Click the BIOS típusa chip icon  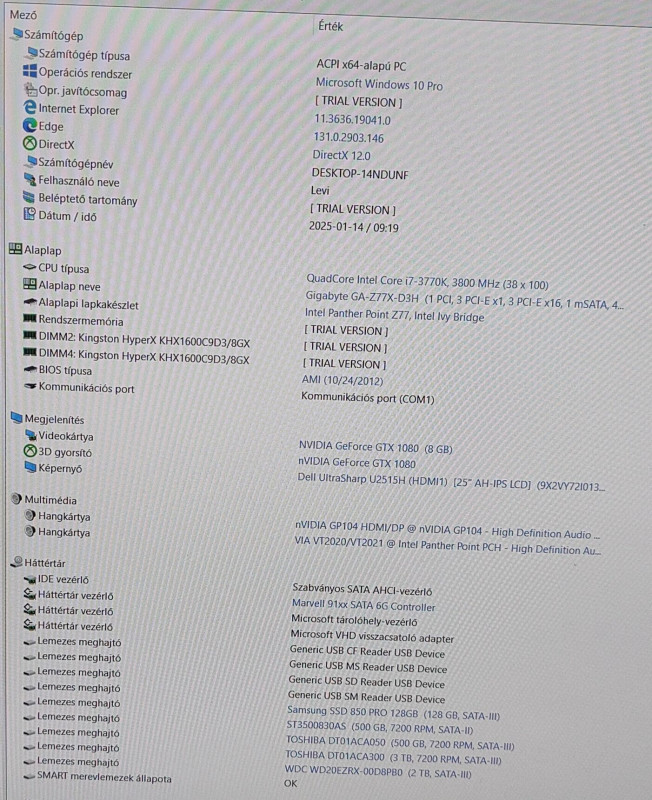coord(30,369)
